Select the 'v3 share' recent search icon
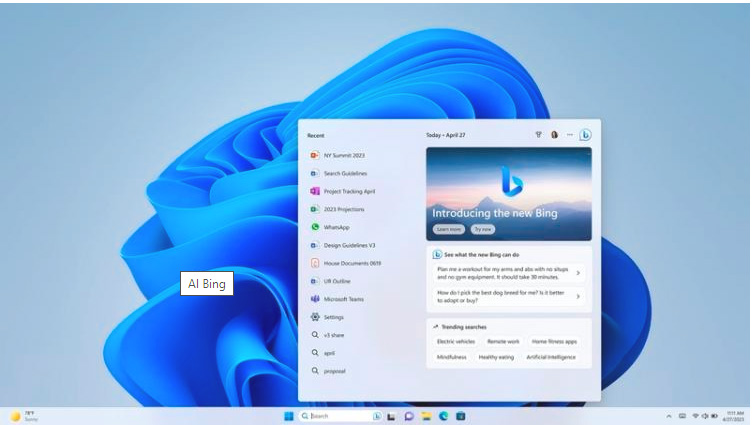 [x=315, y=335]
